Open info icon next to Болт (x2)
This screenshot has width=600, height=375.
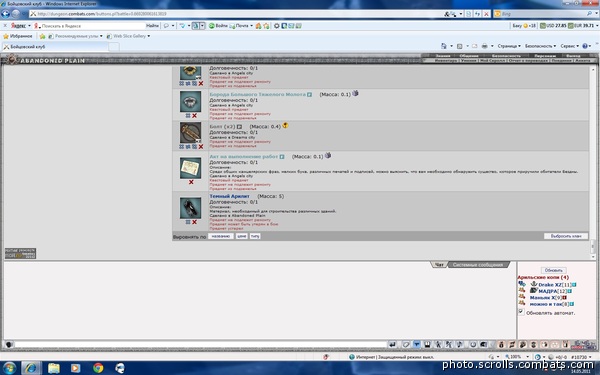239,127
